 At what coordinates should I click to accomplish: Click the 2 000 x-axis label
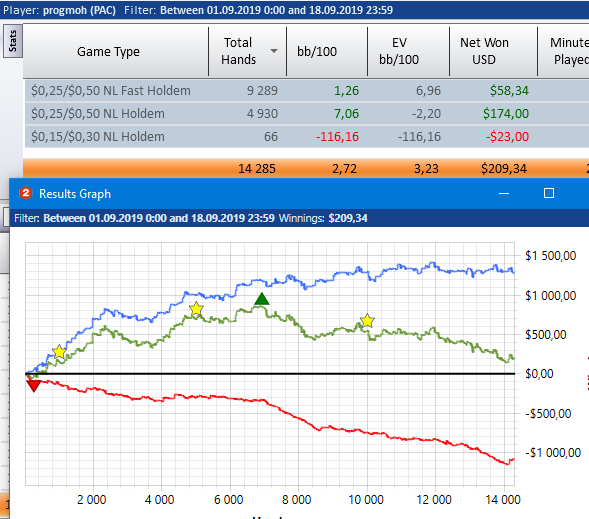coord(92,500)
